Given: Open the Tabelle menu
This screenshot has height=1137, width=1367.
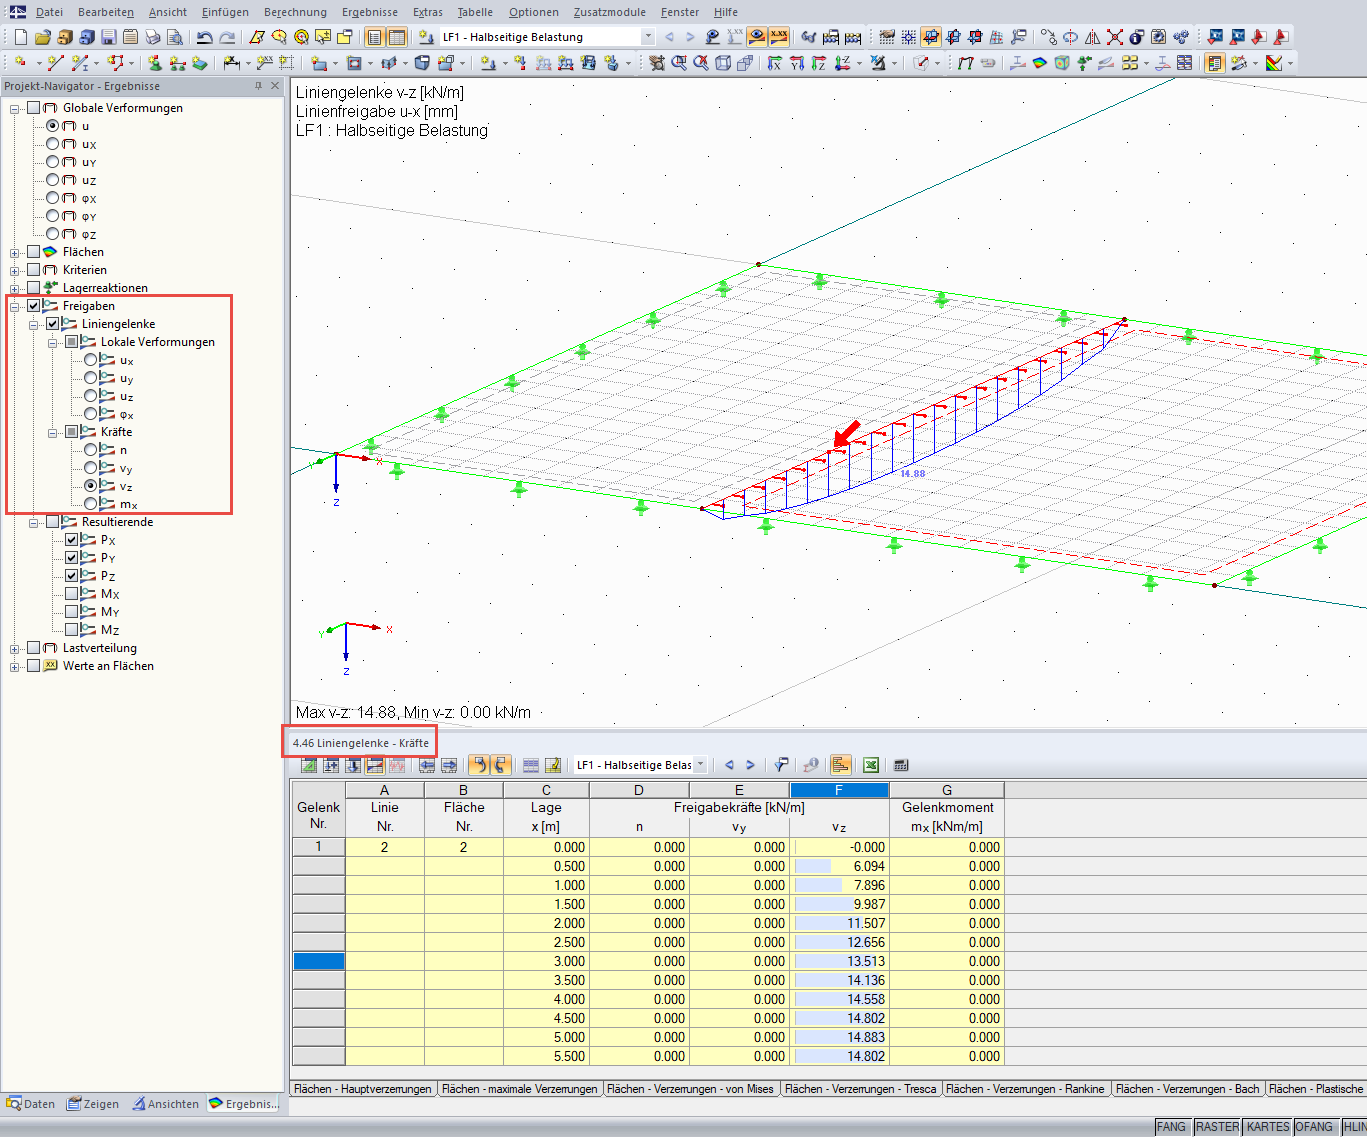Looking at the screenshot, I should 475,12.
